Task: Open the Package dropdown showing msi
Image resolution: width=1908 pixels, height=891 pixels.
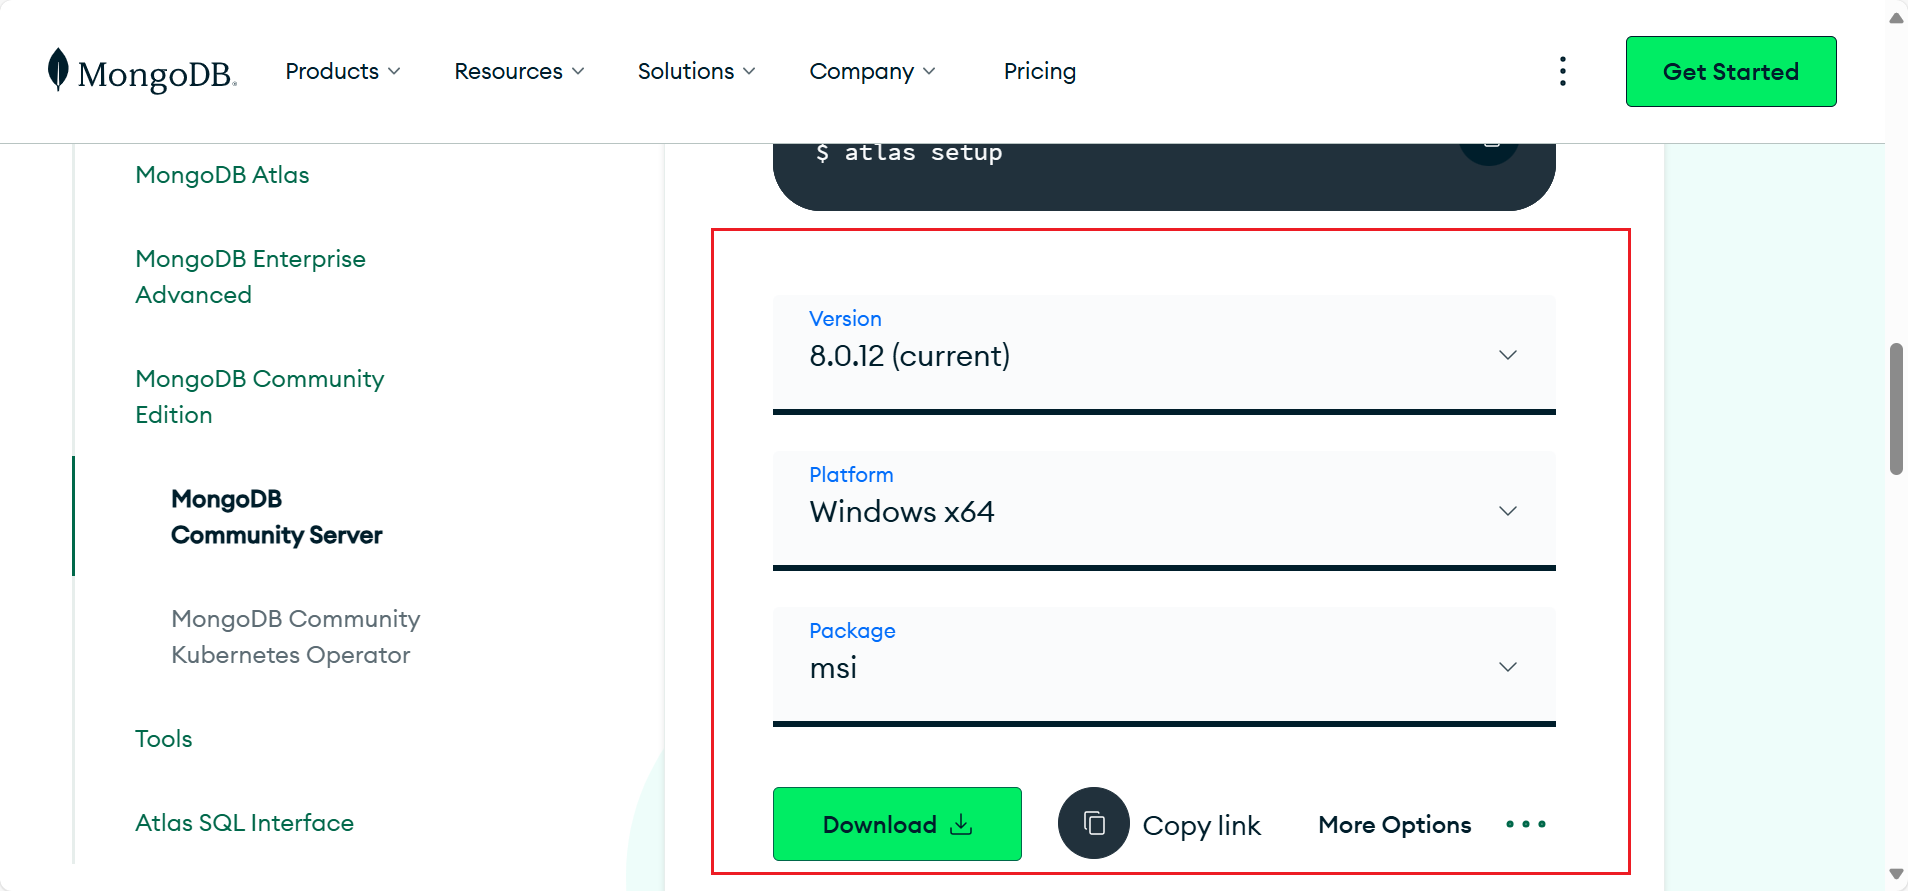Action: (x=1164, y=666)
